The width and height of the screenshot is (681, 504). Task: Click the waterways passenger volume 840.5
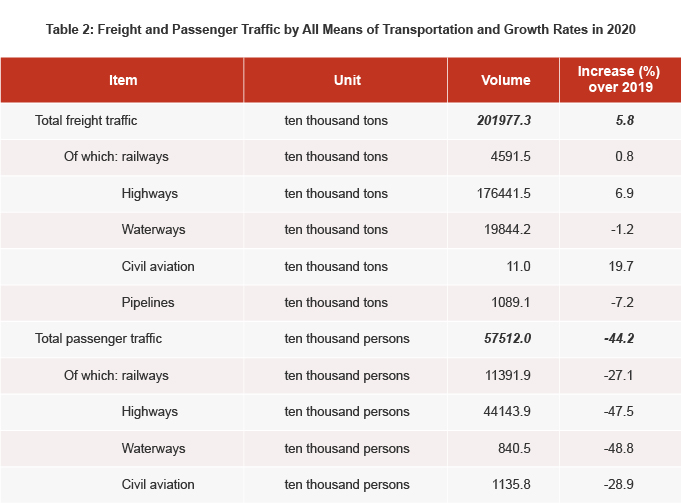(x=513, y=447)
